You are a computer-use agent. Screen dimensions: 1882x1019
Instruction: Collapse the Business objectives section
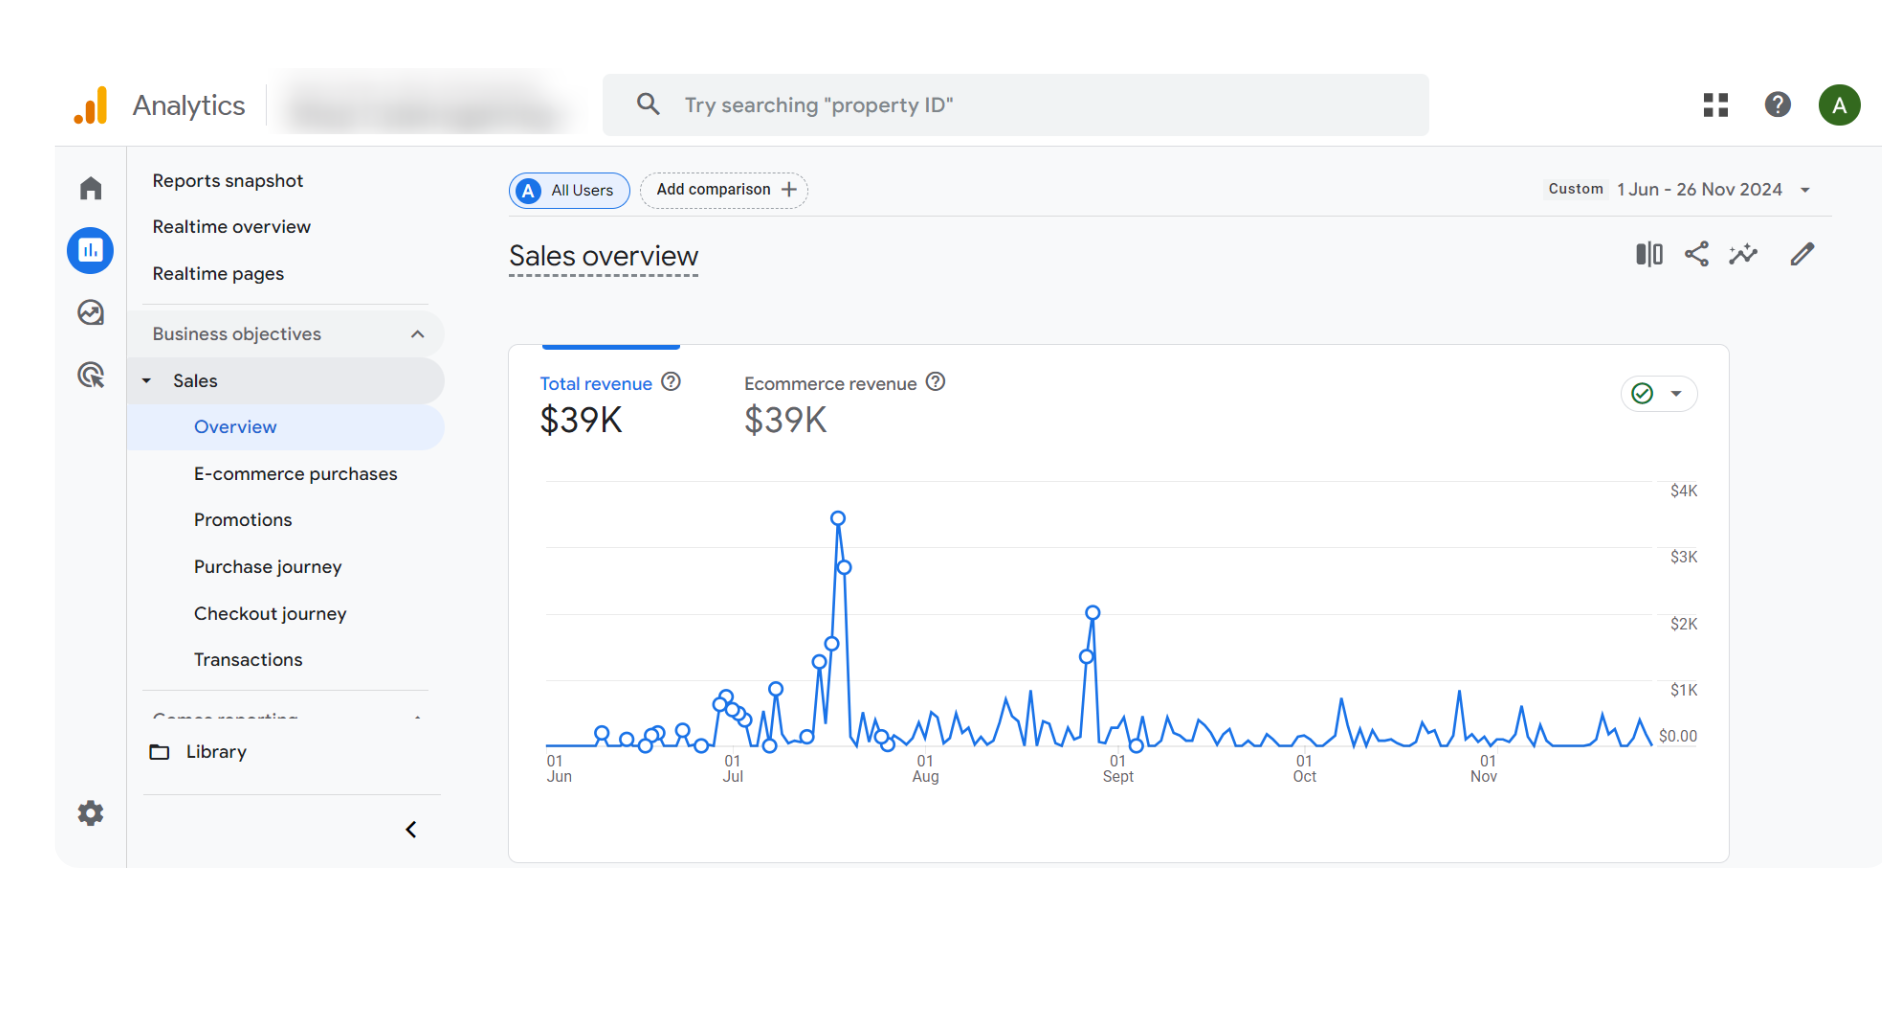417,333
